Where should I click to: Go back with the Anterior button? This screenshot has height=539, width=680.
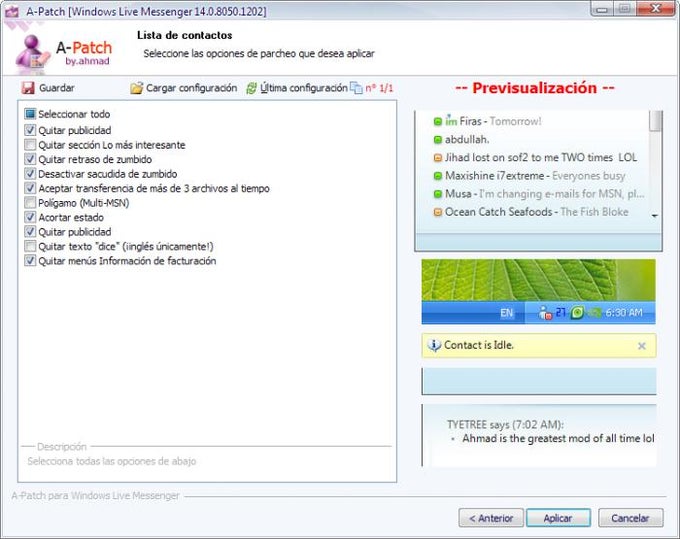[x=491, y=518]
